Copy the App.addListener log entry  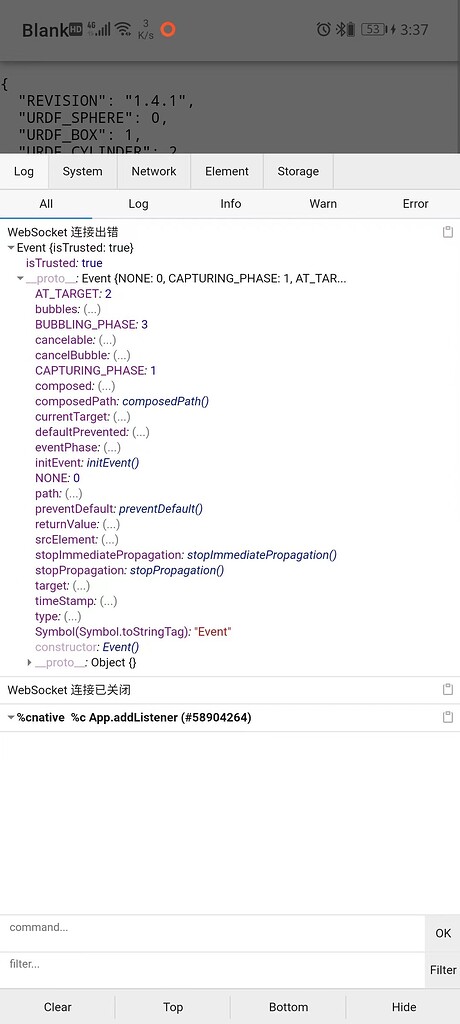click(448, 717)
